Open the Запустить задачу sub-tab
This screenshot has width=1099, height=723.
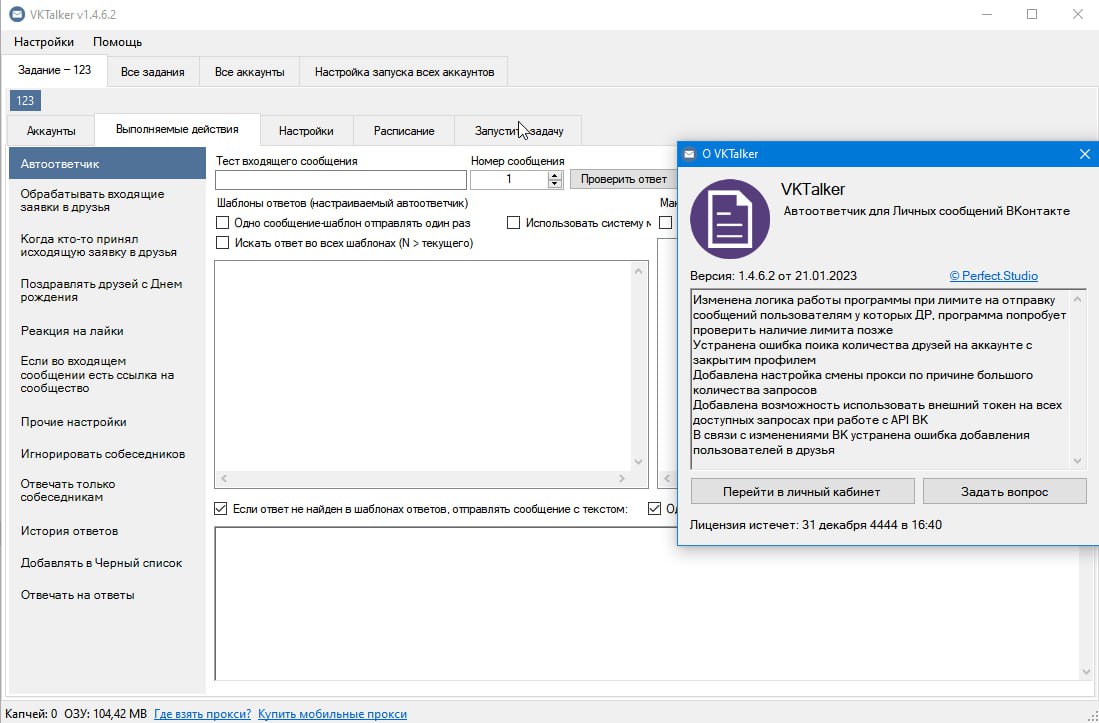(x=519, y=131)
